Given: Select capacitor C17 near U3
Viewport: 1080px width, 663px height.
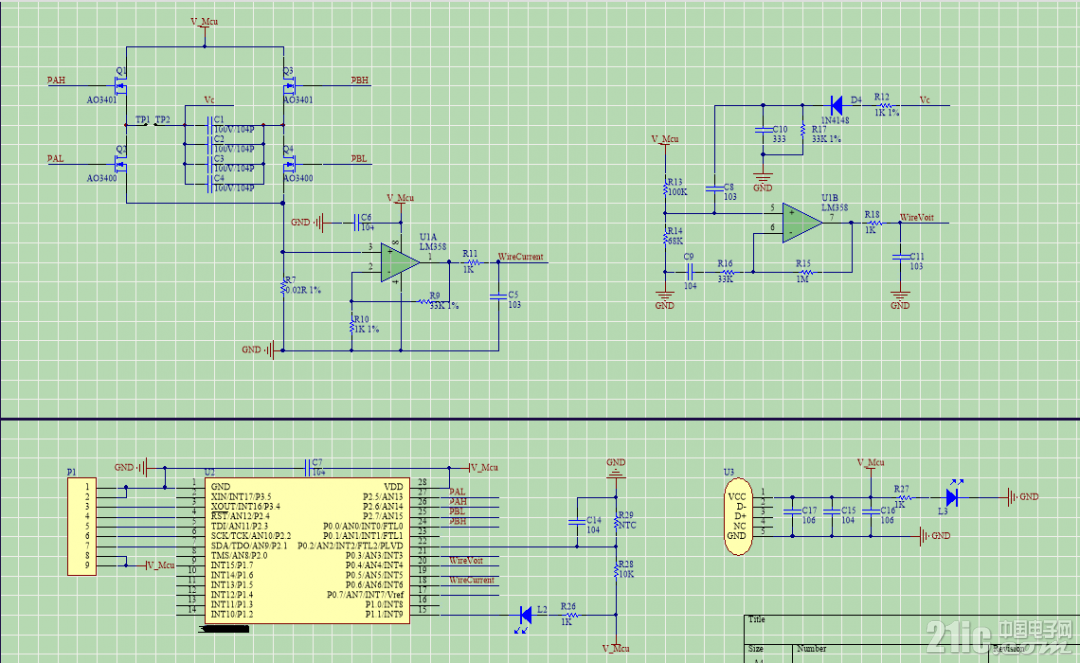Looking at the screenshot, I should point(792,511).
